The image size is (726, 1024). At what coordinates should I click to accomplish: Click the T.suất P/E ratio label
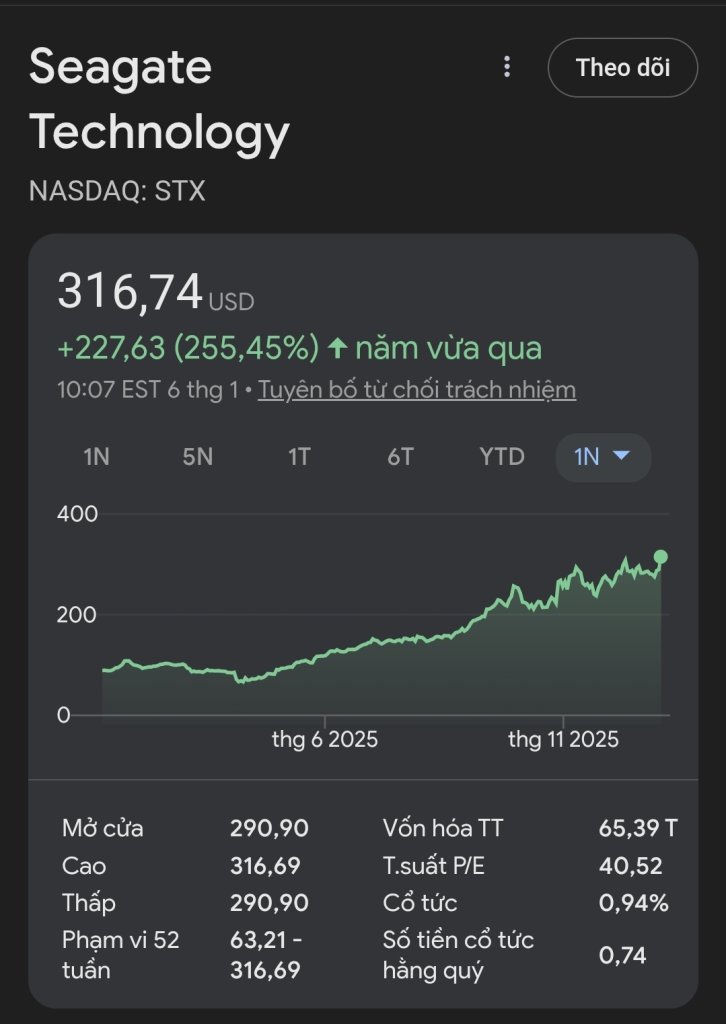point(433,866)
